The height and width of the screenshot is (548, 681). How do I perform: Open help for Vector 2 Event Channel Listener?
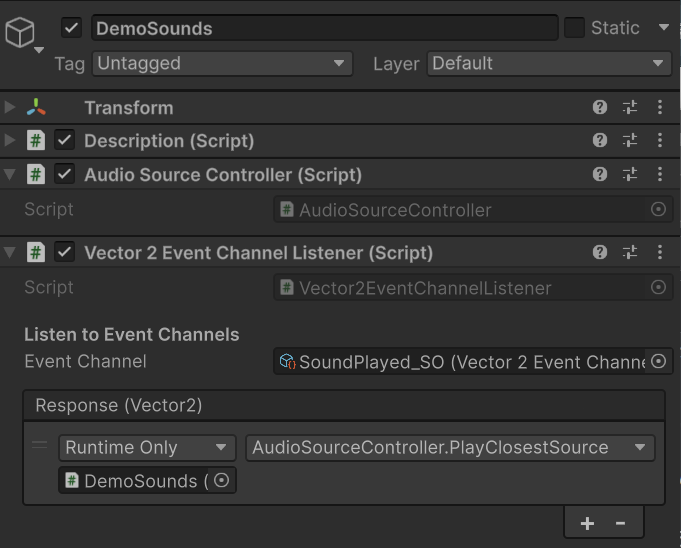click(600, 252)
